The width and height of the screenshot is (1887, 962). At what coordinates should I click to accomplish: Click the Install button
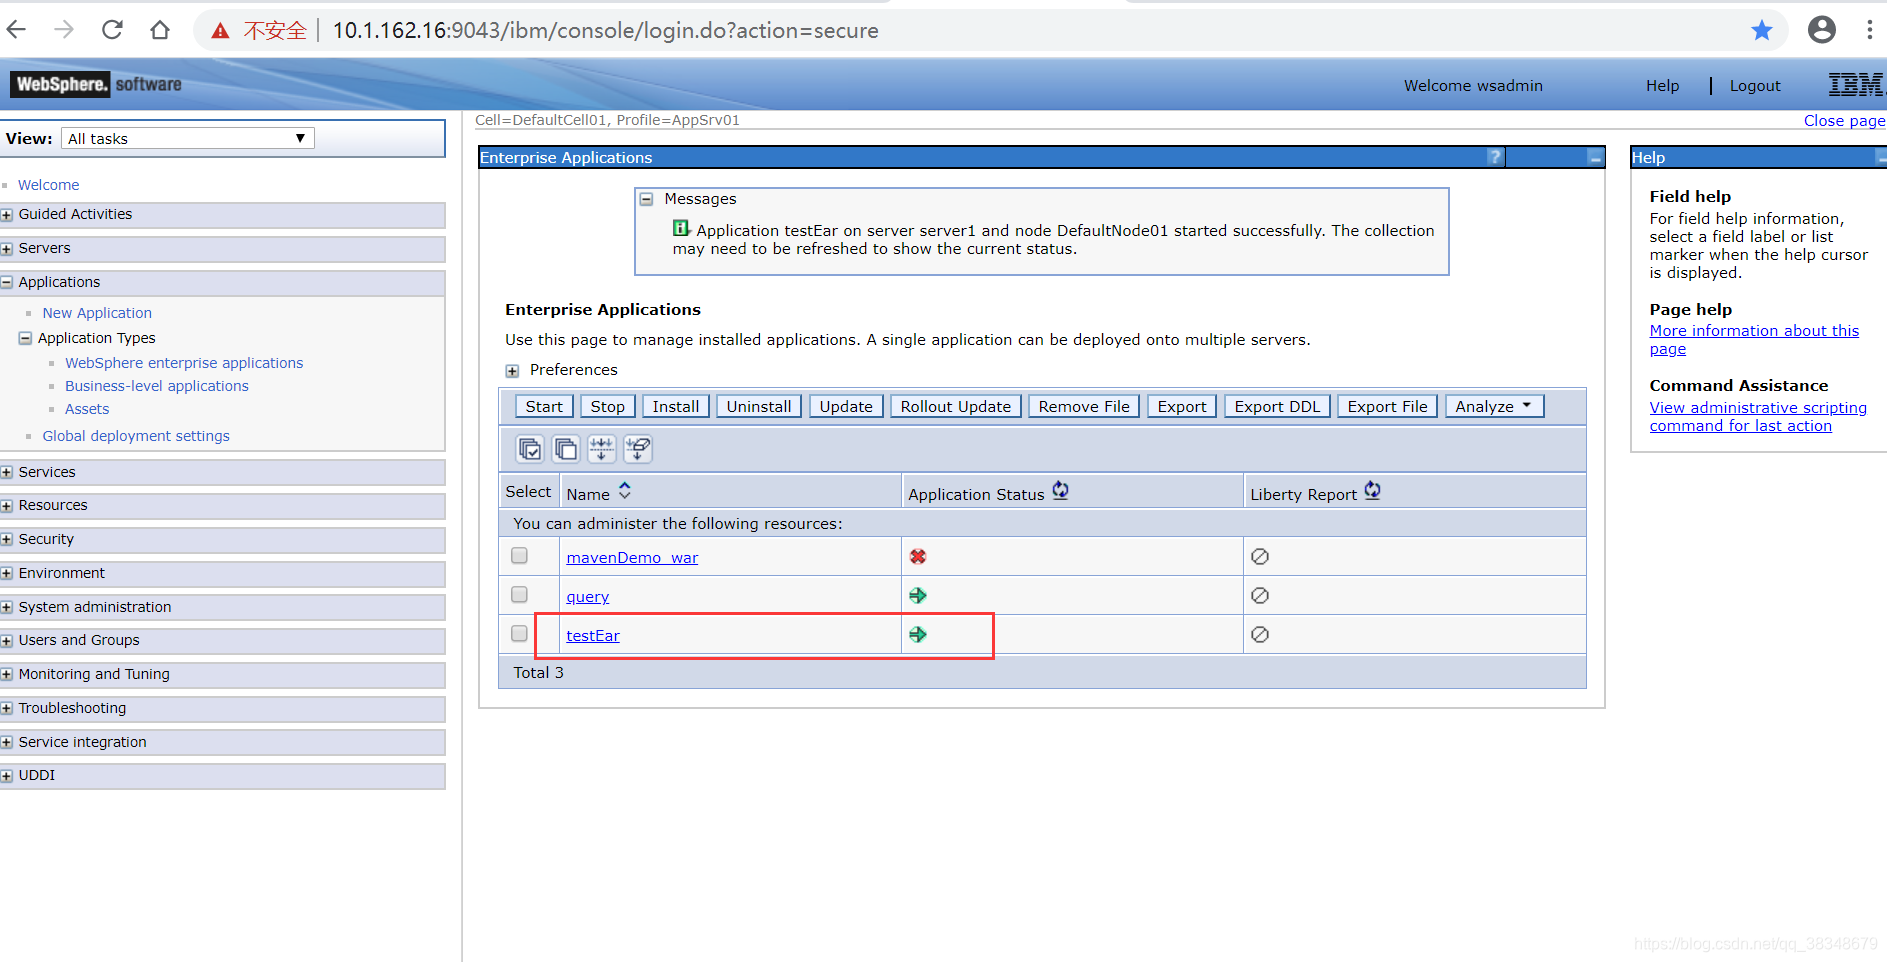[676, 406]
